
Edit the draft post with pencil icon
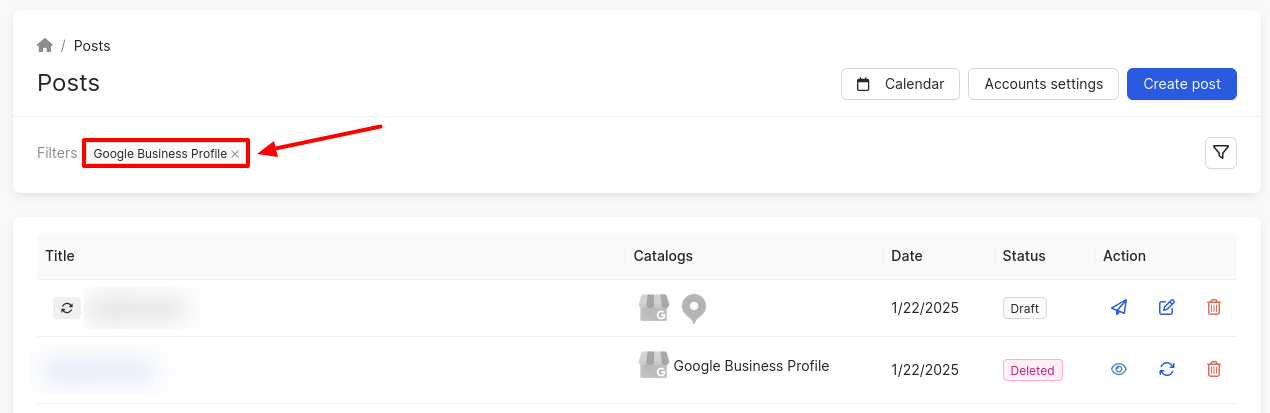click(1166, 308)
